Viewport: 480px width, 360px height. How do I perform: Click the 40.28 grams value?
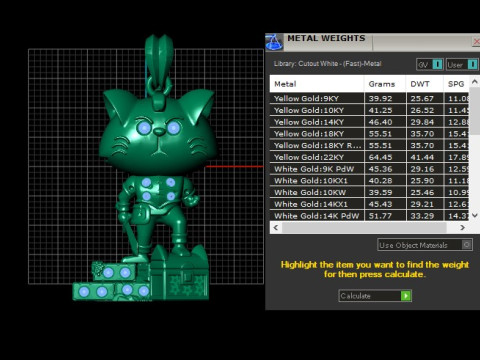380,181
